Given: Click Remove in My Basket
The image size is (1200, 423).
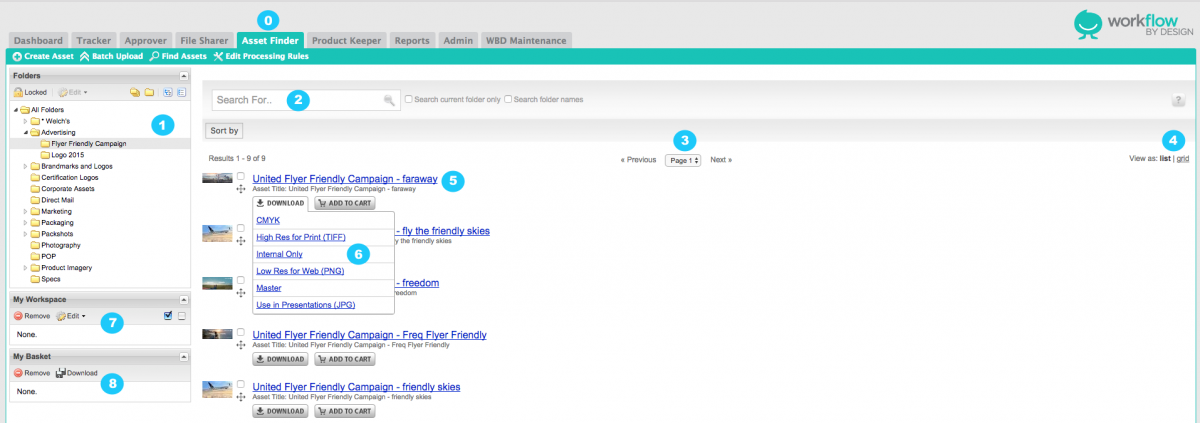Looking at the screenshot, I should 31,373.
